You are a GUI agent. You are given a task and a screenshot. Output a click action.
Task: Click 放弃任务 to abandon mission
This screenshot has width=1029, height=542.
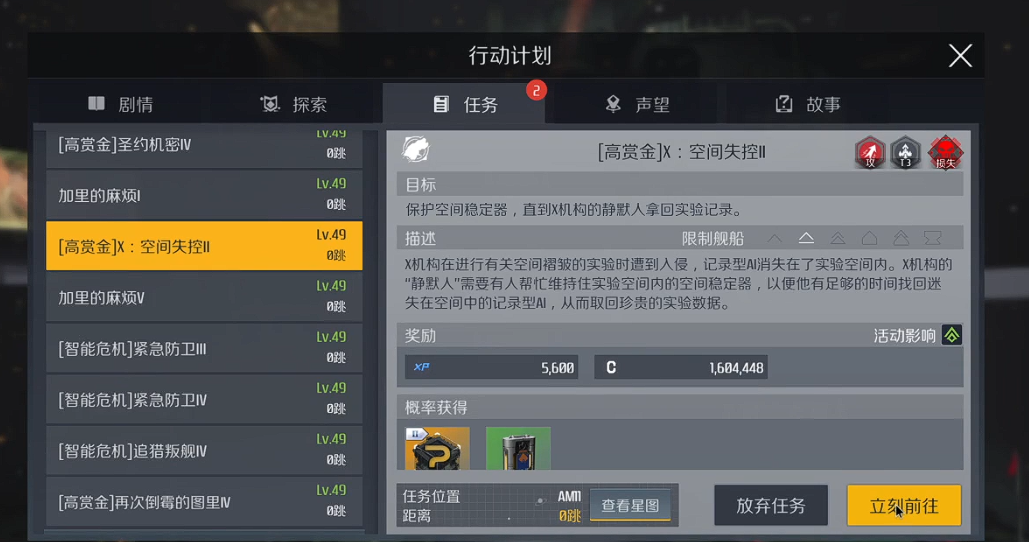pos(770,506)
